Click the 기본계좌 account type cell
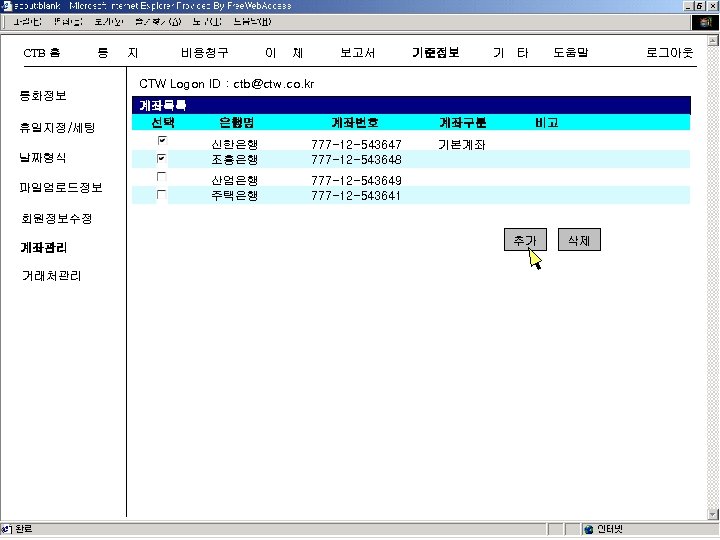The height and width of the screenshot is (540, 720). point(461,144)
